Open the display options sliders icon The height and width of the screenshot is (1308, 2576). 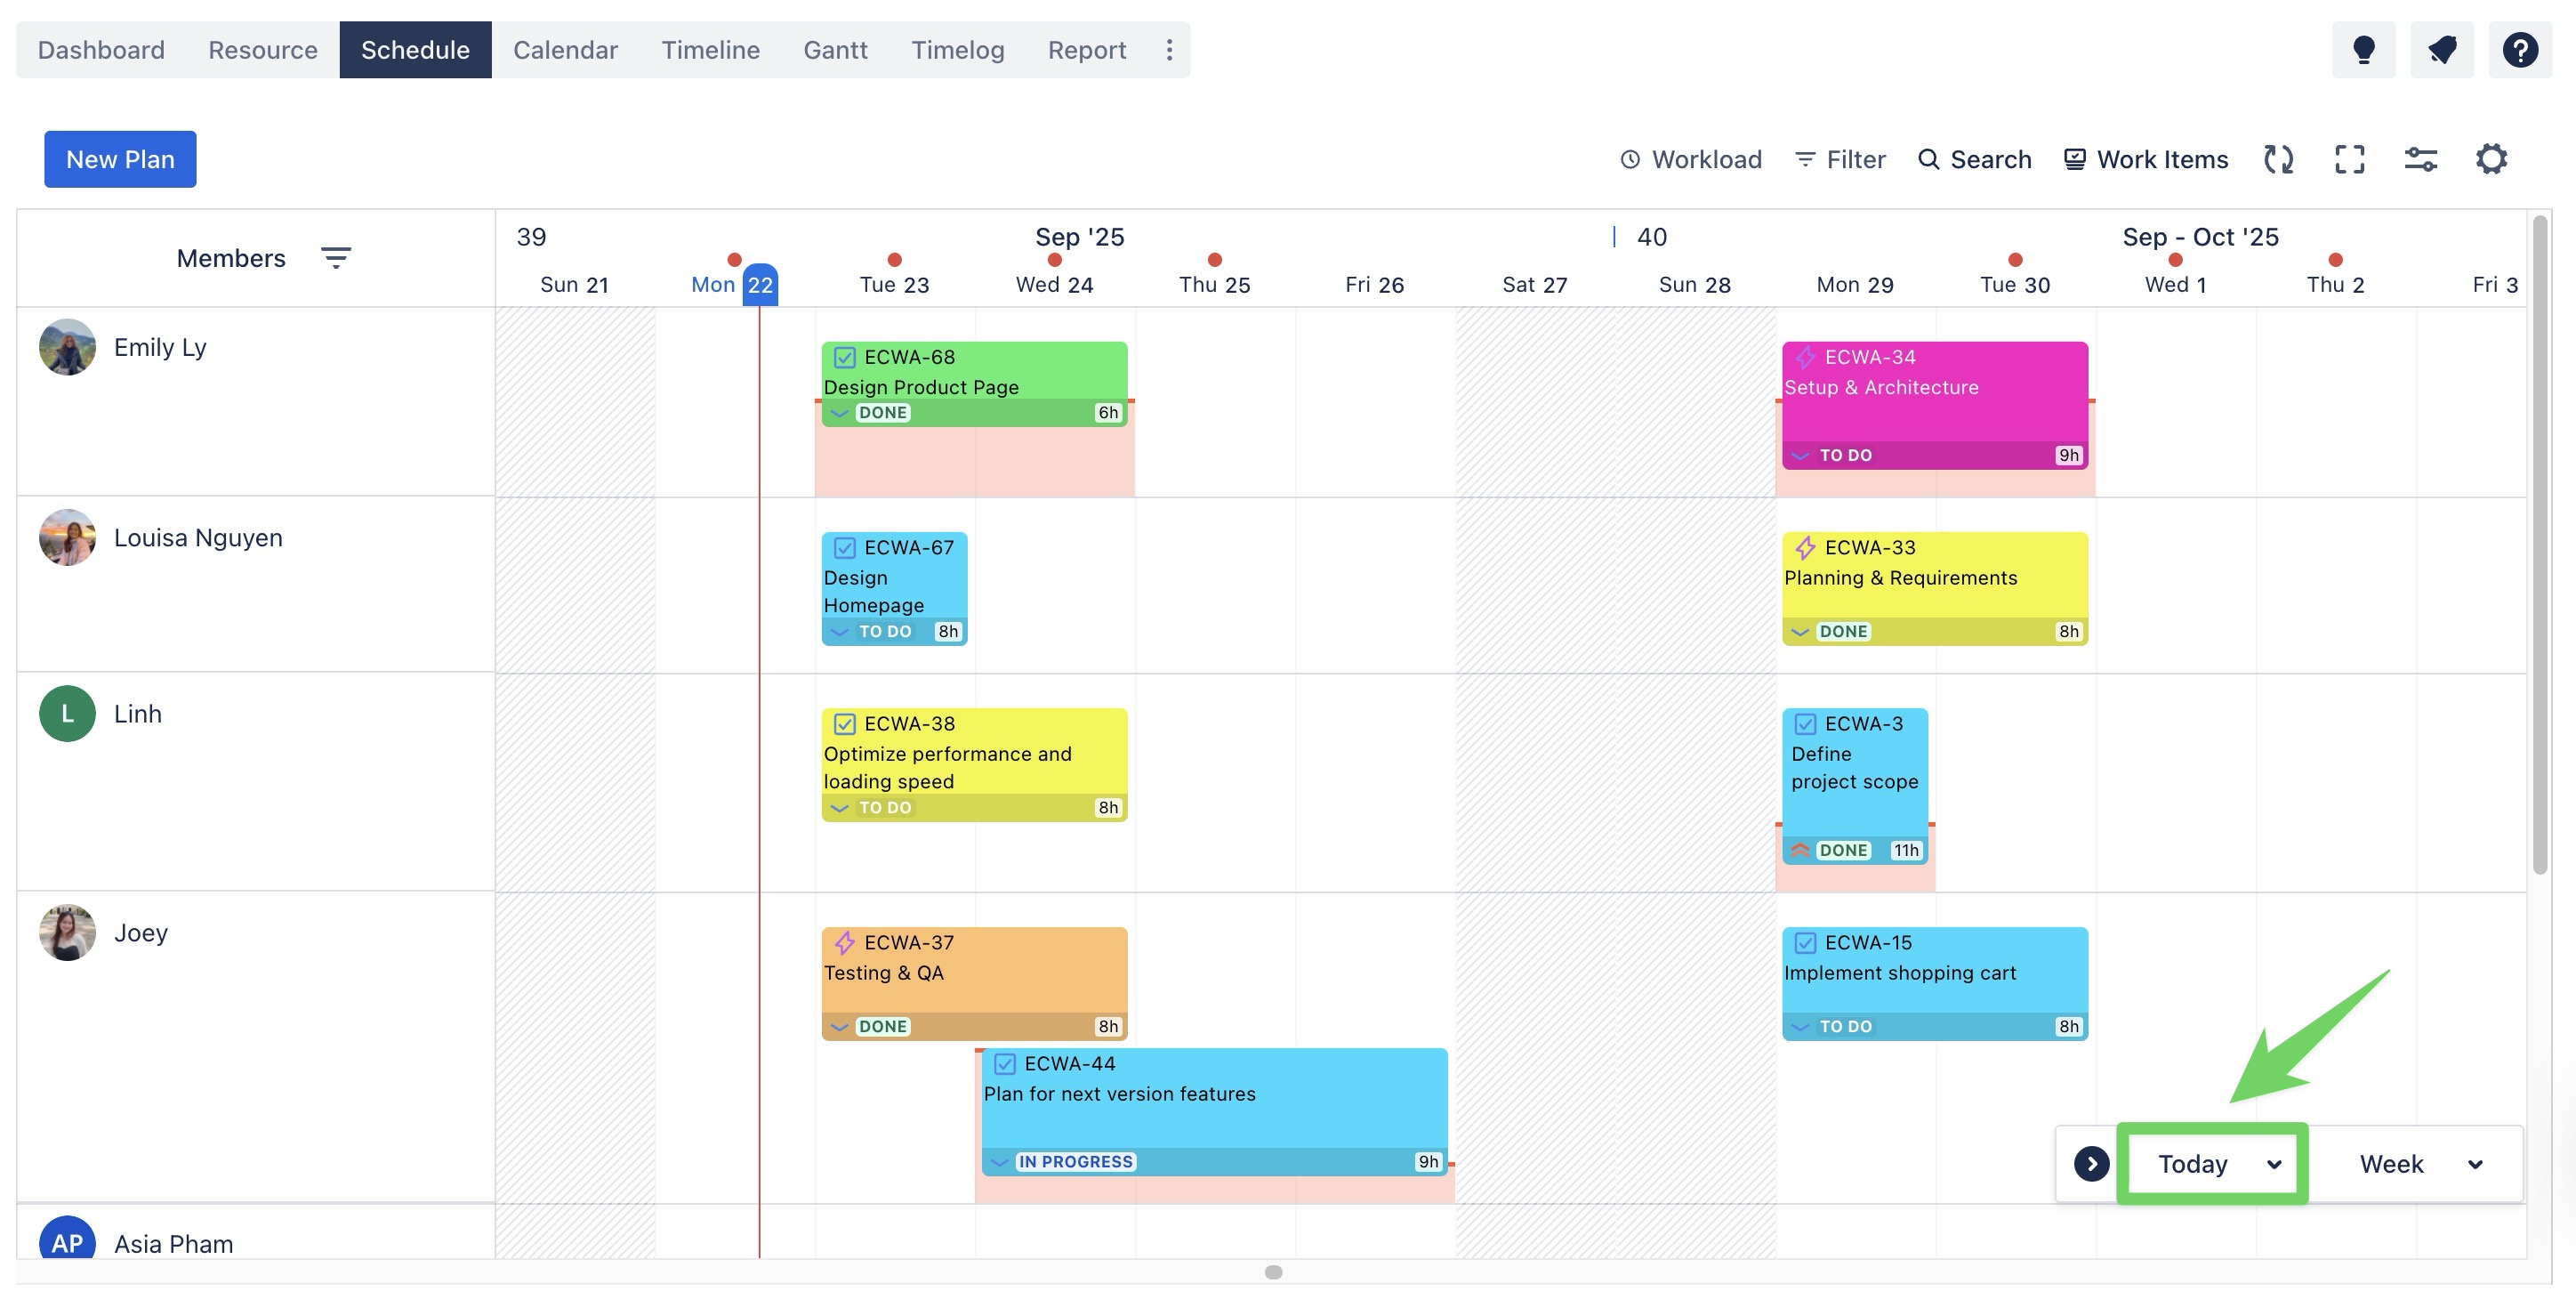(x=2420, y=159)
